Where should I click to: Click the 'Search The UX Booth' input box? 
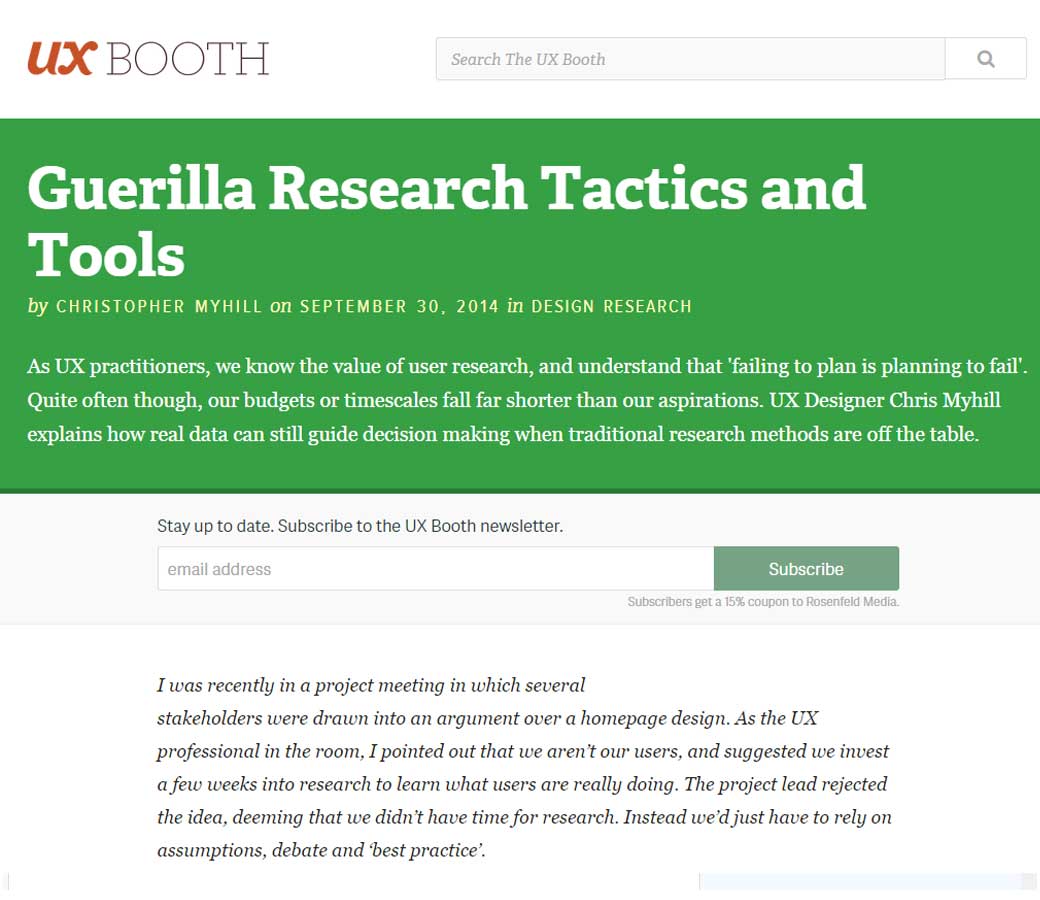(x=689, y=58)
